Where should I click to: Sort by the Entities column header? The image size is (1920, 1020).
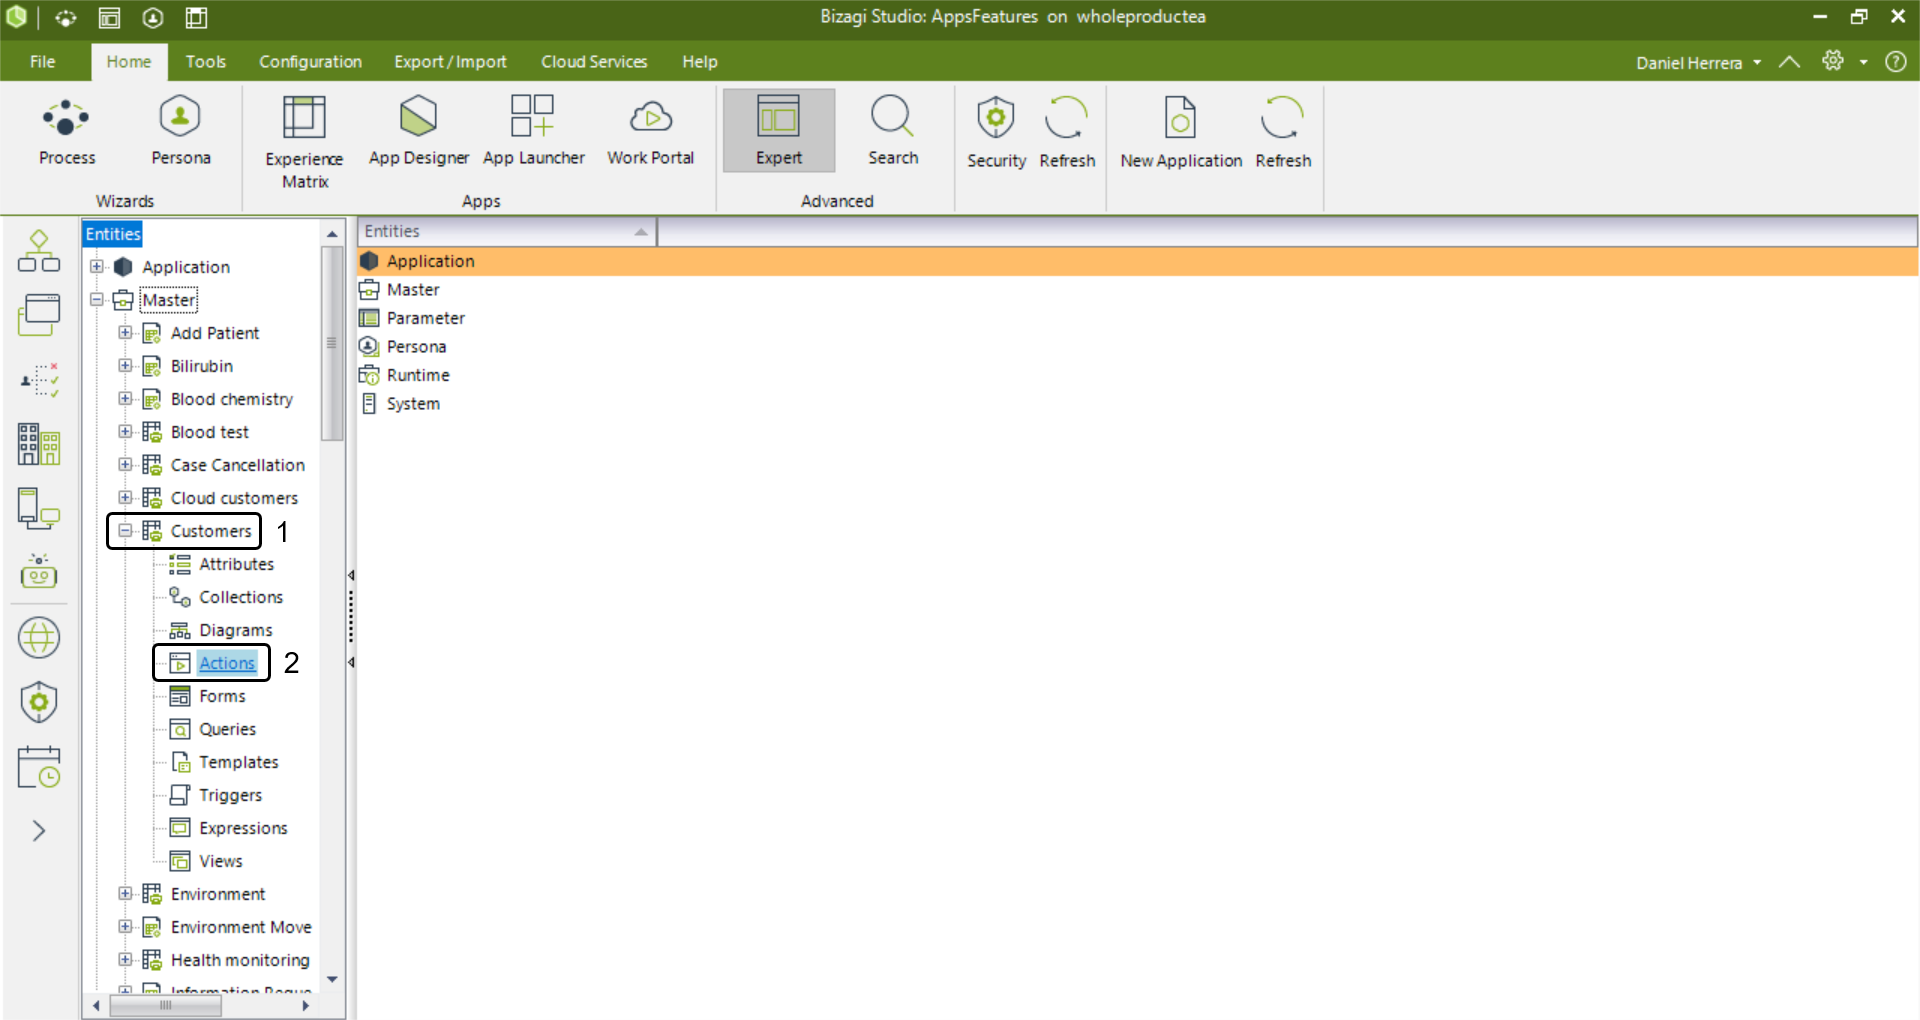click(x=507, y=231)
